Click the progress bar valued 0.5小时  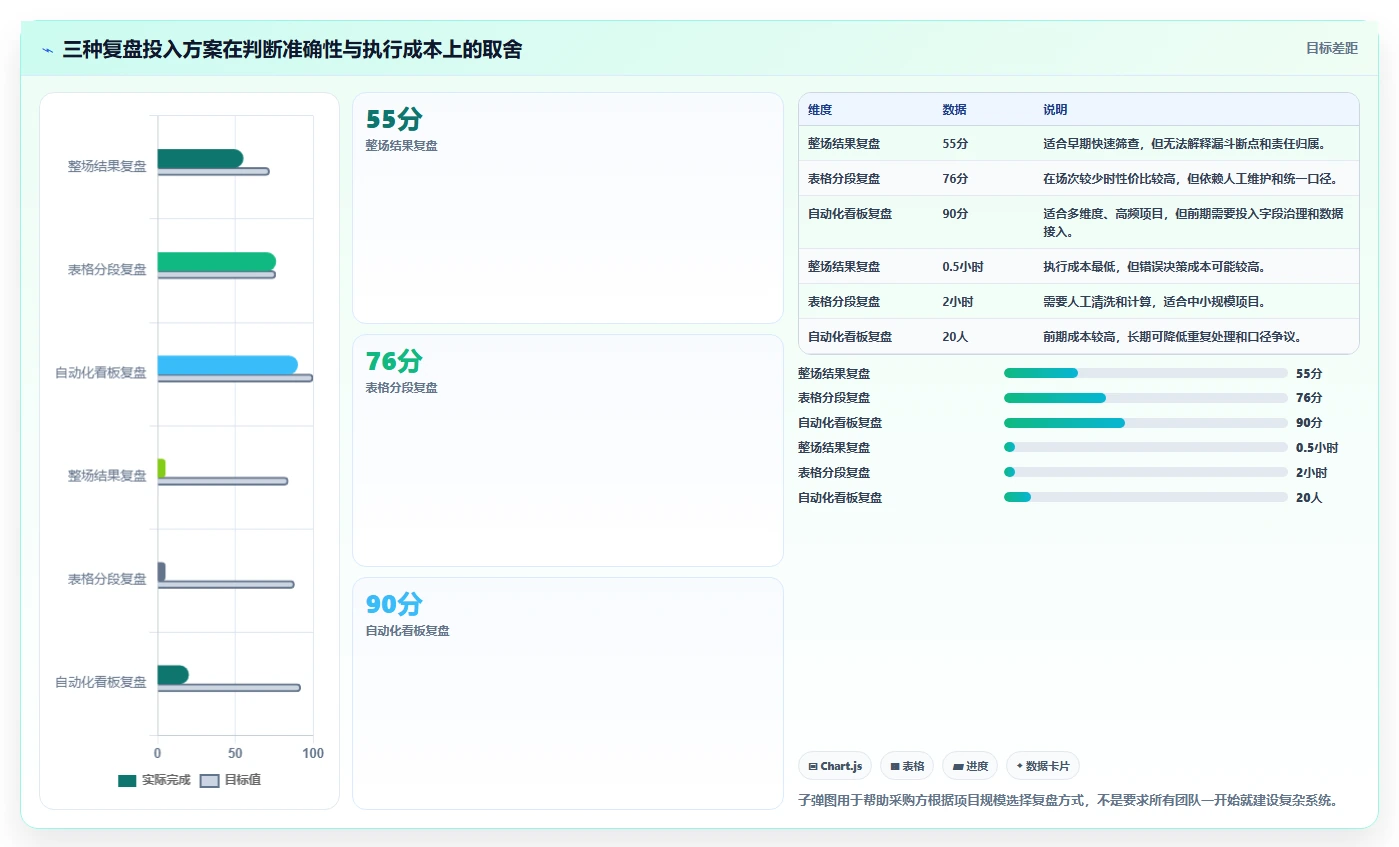tap(1145, 447)
